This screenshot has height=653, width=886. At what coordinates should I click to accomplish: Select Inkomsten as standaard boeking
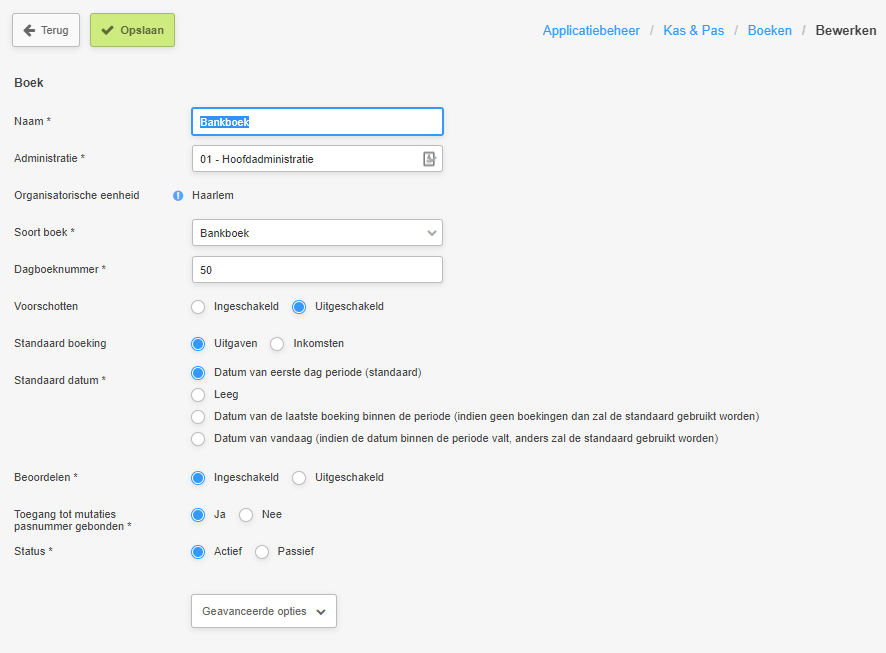point(277,344)
